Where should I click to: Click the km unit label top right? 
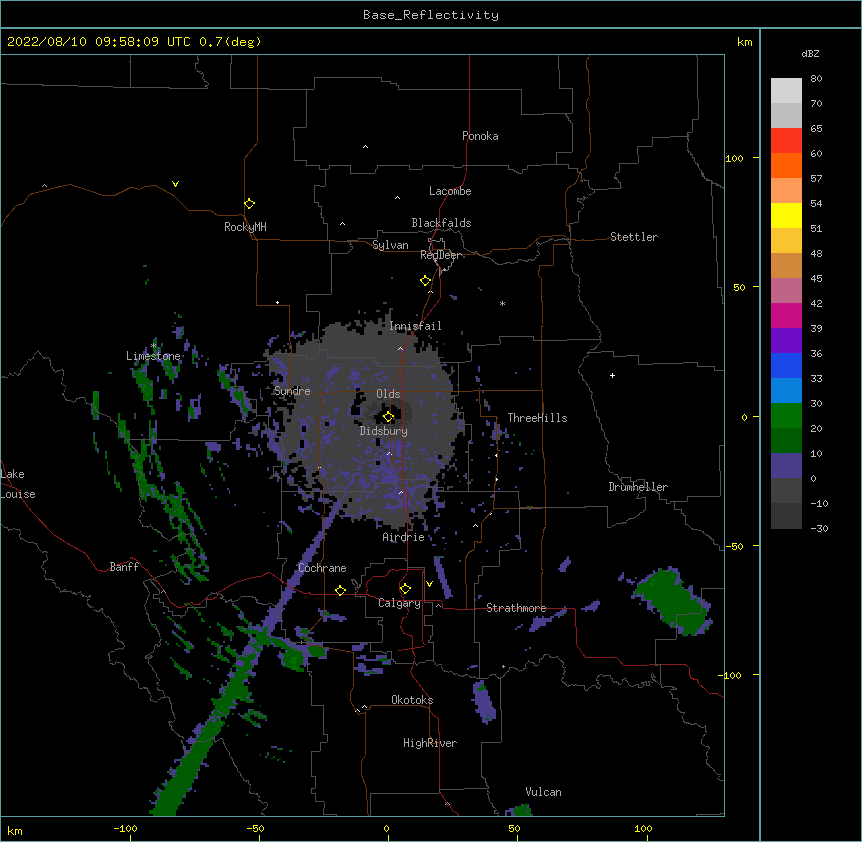(x=745, y=42)
